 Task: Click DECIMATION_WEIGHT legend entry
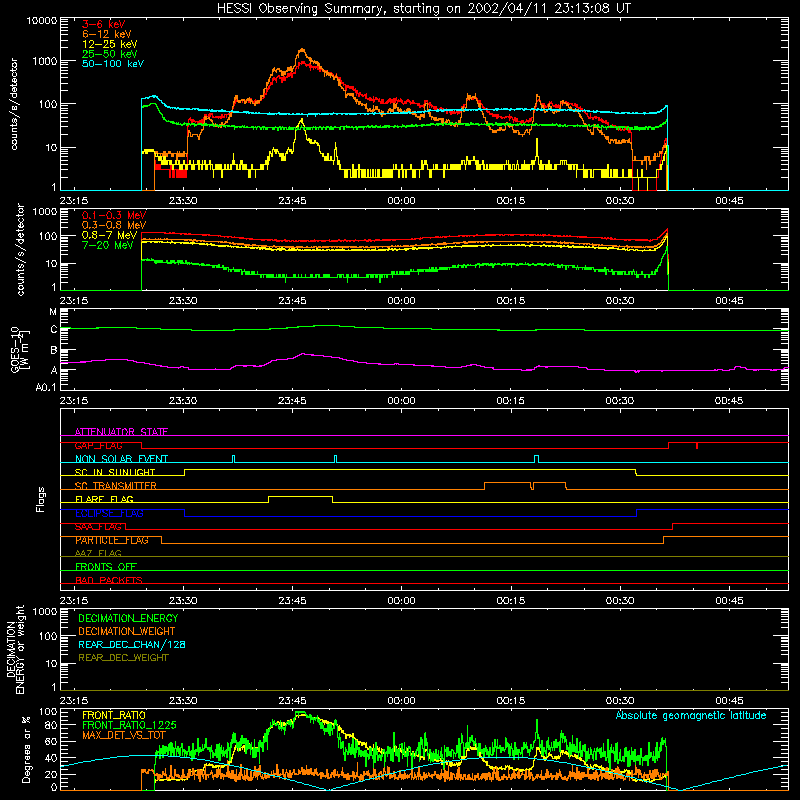(x=127, y=631)
